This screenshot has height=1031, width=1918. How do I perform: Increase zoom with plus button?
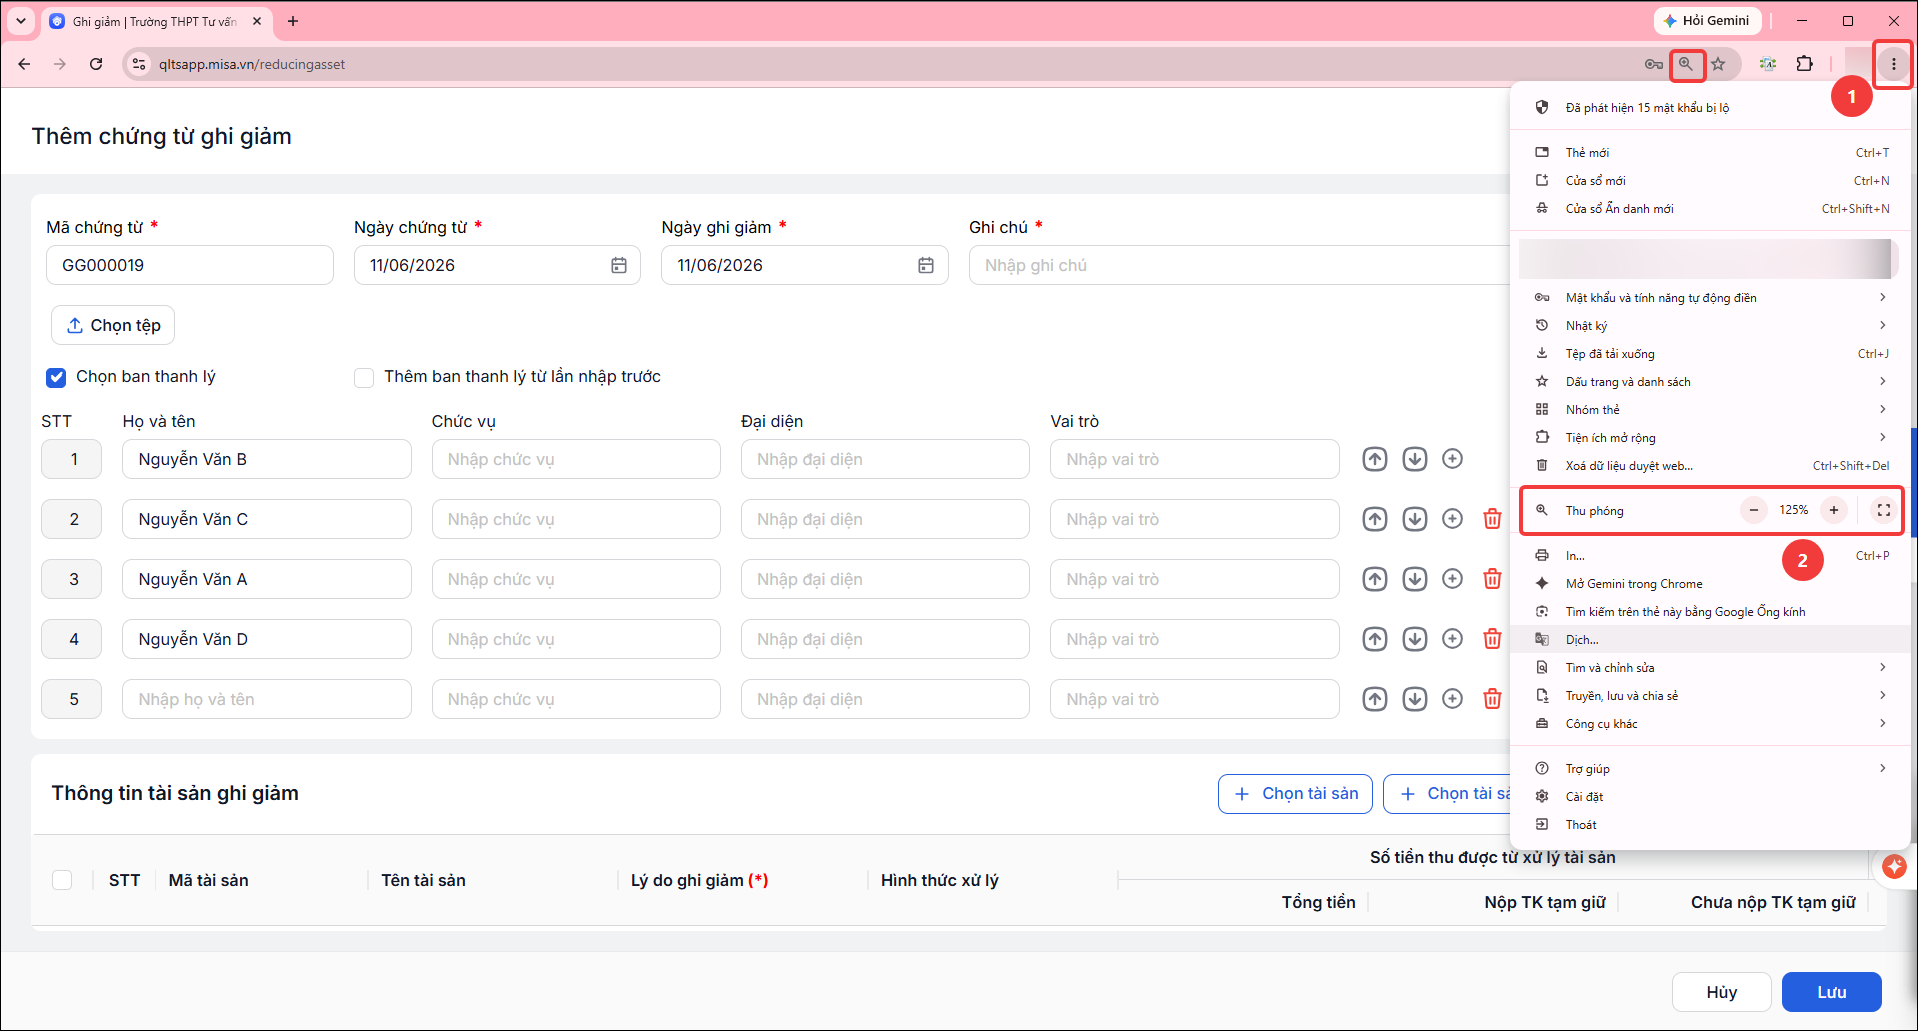pyautogui.click(x=1834, y=510)
